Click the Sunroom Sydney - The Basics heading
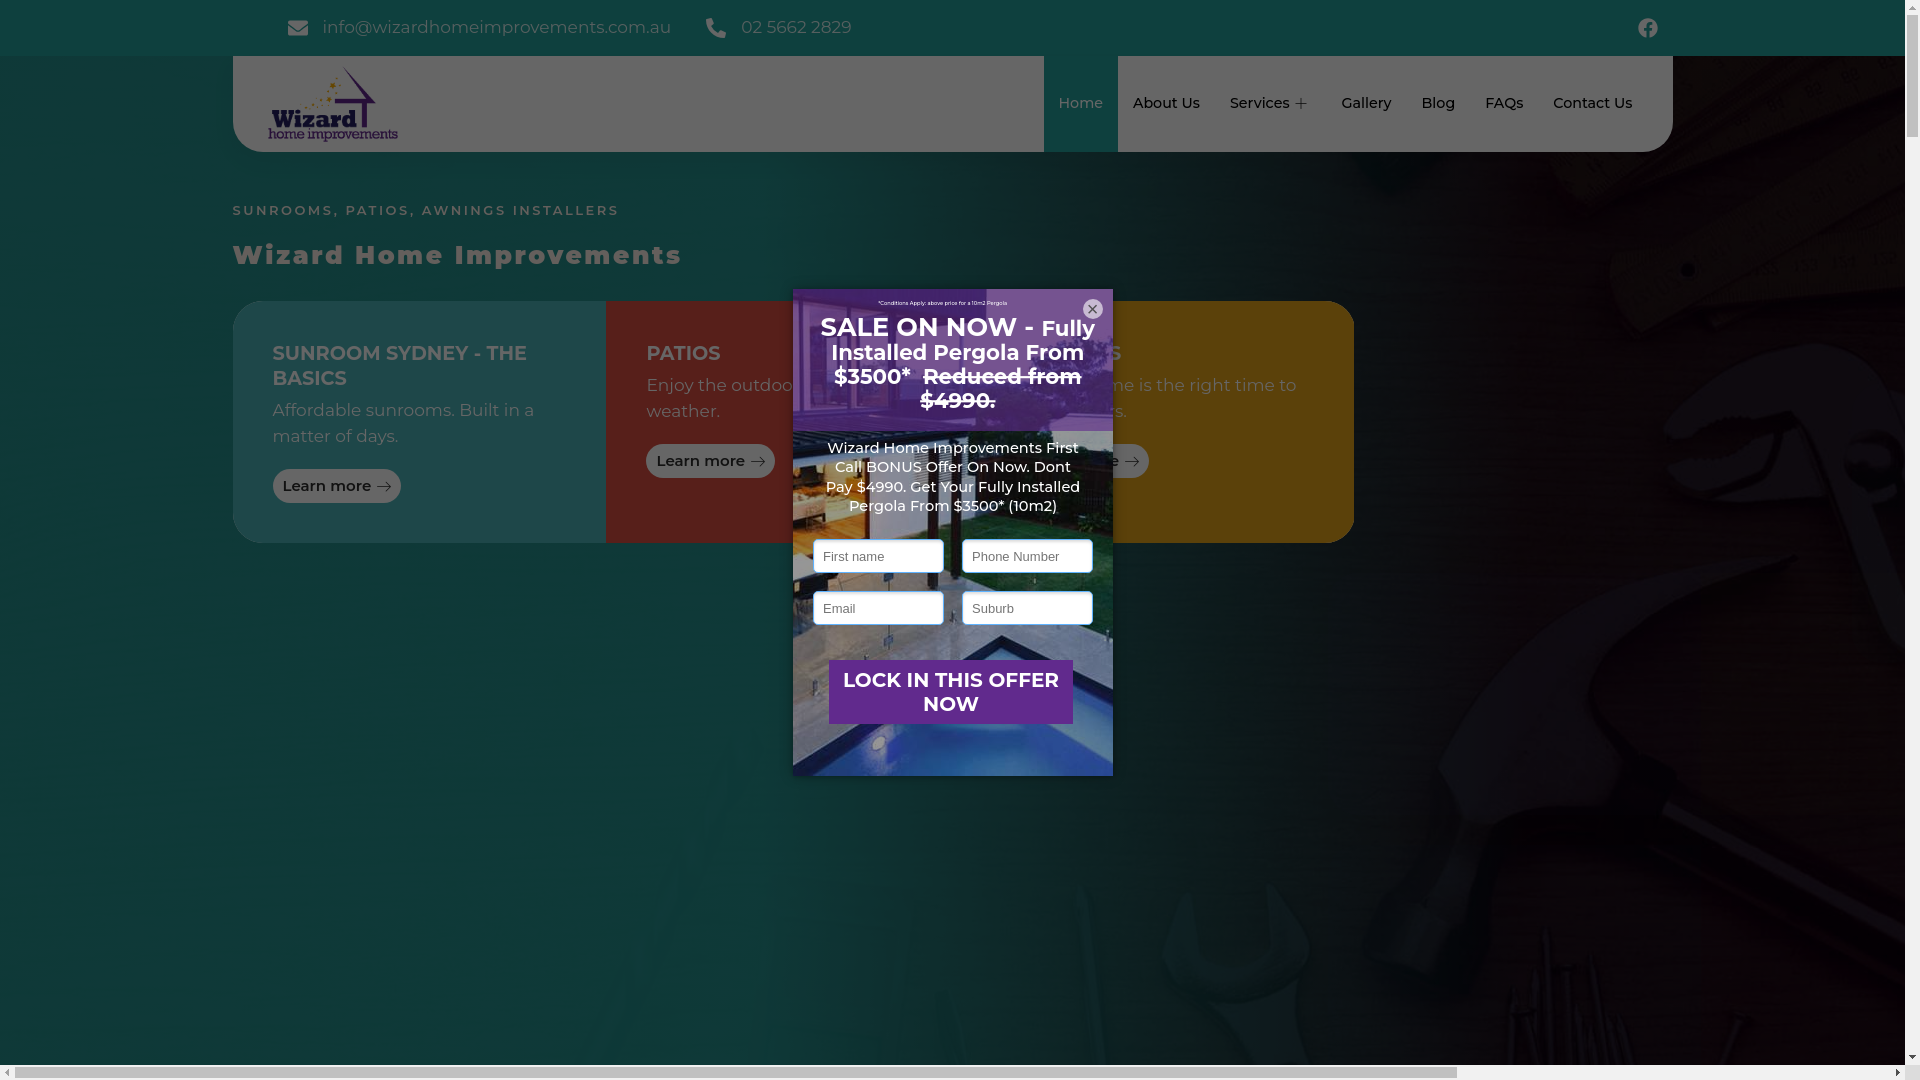The height and width of the screenshot is (1080, 1920). [399, 366]
